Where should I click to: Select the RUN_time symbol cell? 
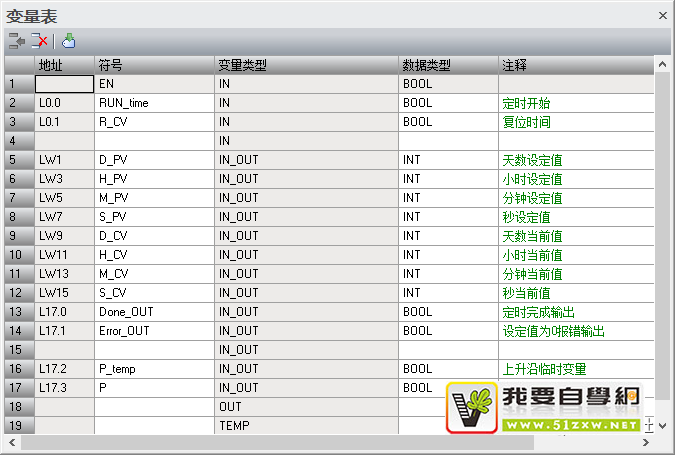point(154,103)
